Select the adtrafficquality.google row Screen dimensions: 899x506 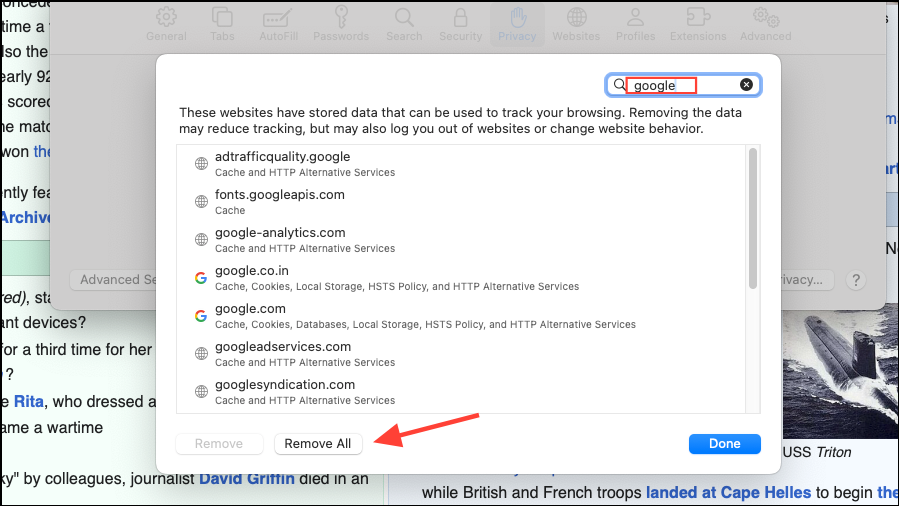tap(461, 164)
